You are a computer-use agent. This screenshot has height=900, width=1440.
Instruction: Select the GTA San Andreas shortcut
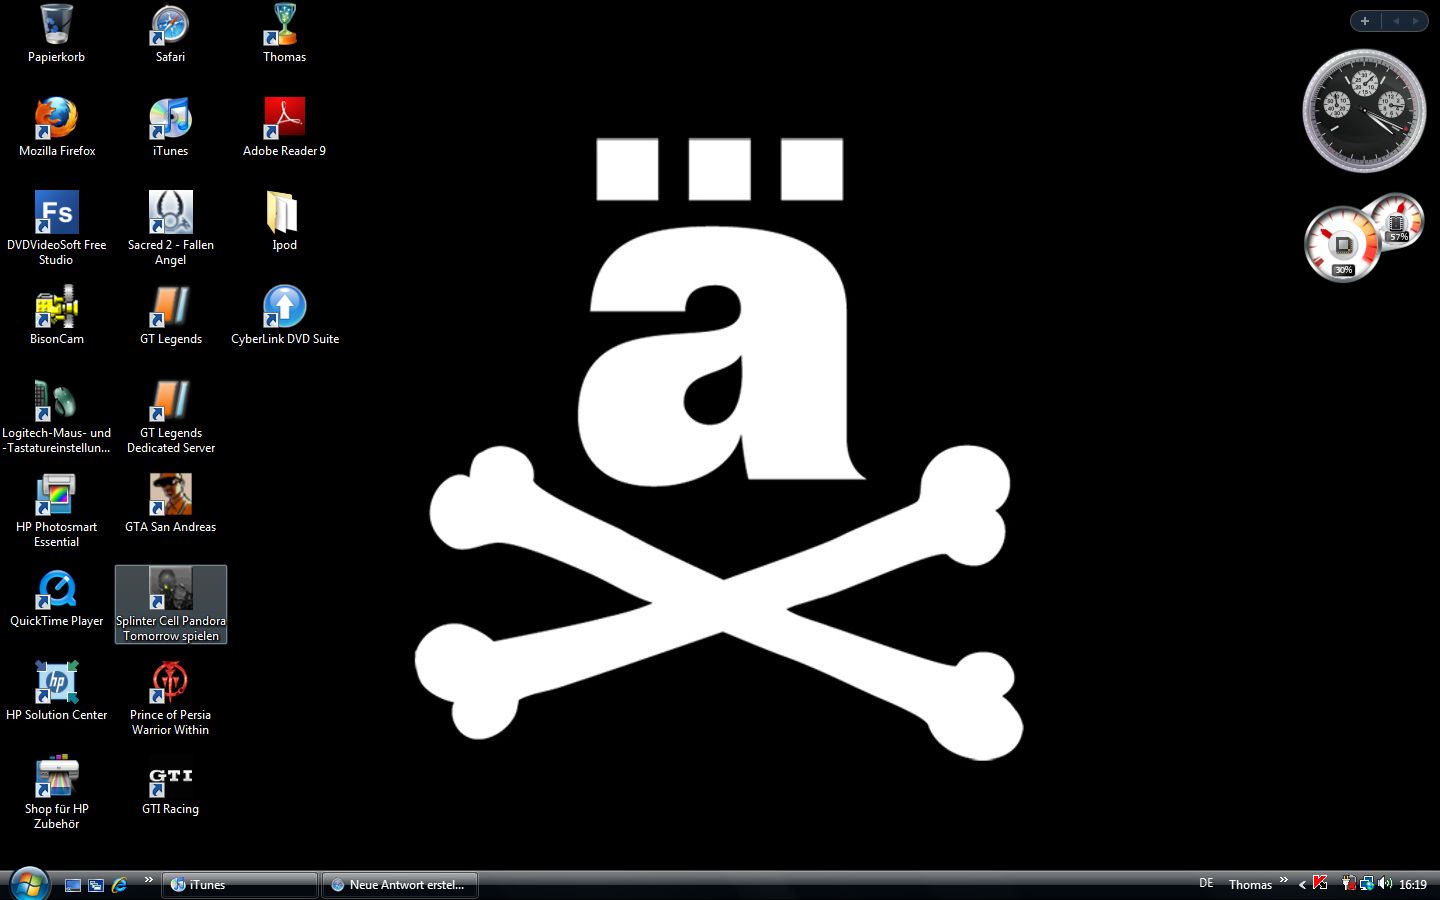170,504
